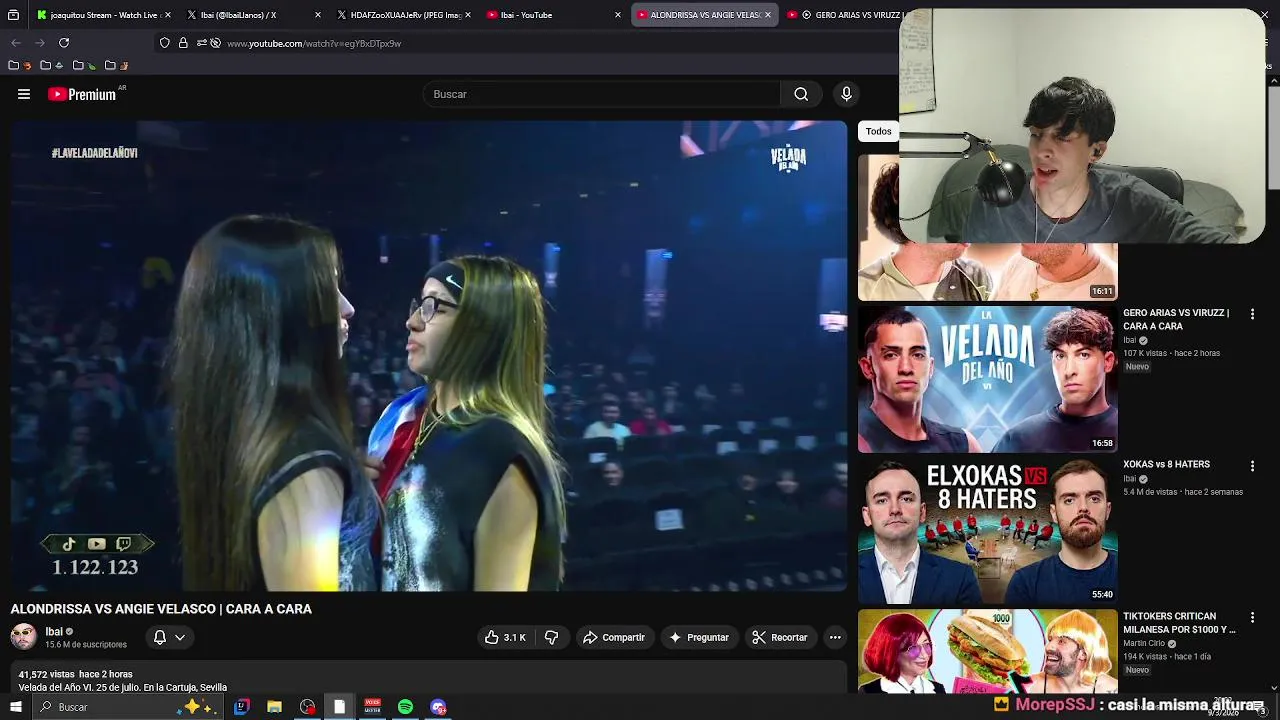Viewport: 1280px width, 720px height.
Task: Open the permissions icon beside the padlock
Action: tap(201, 43)
